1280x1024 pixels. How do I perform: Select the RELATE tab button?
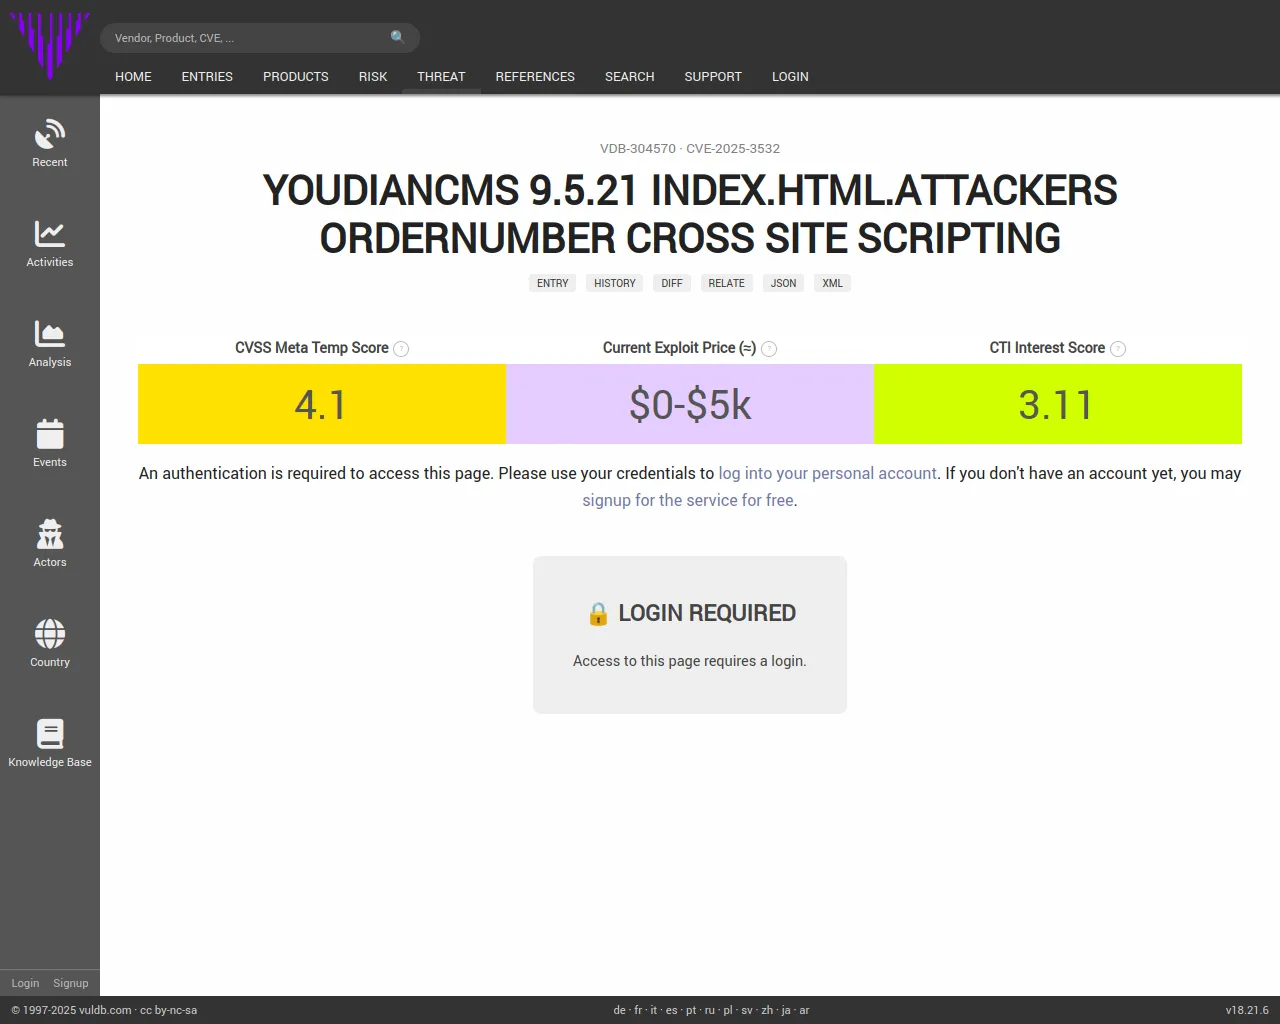point(727,283)
